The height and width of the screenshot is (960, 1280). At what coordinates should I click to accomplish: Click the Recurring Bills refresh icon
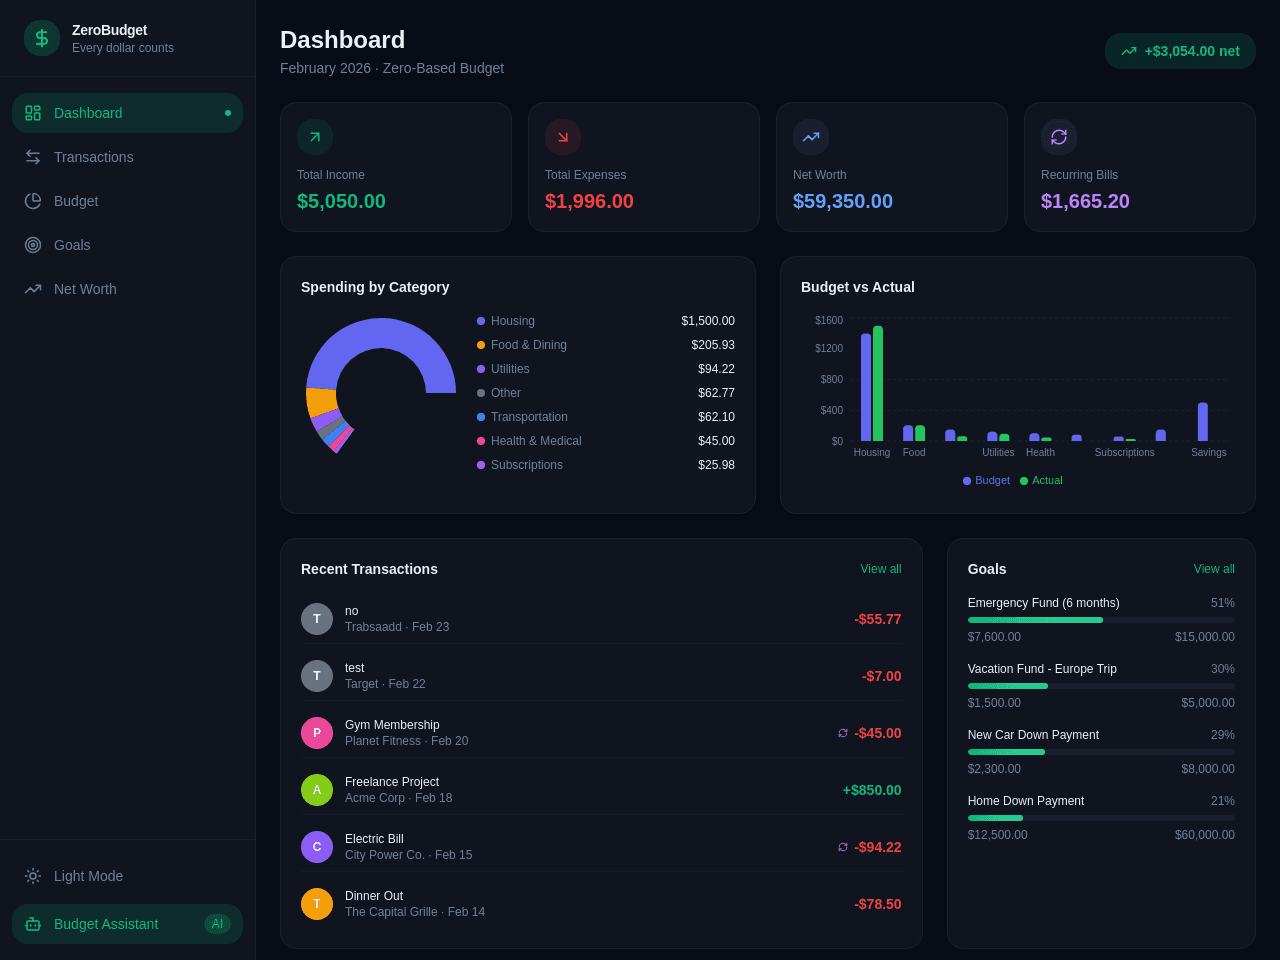click(x=1059, y=137)
